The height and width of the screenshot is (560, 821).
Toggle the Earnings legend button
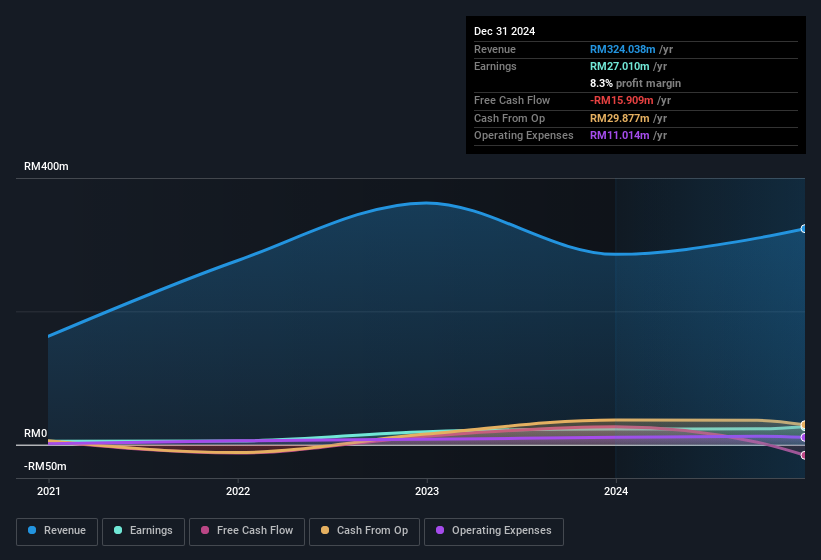(x=143, y=531)
